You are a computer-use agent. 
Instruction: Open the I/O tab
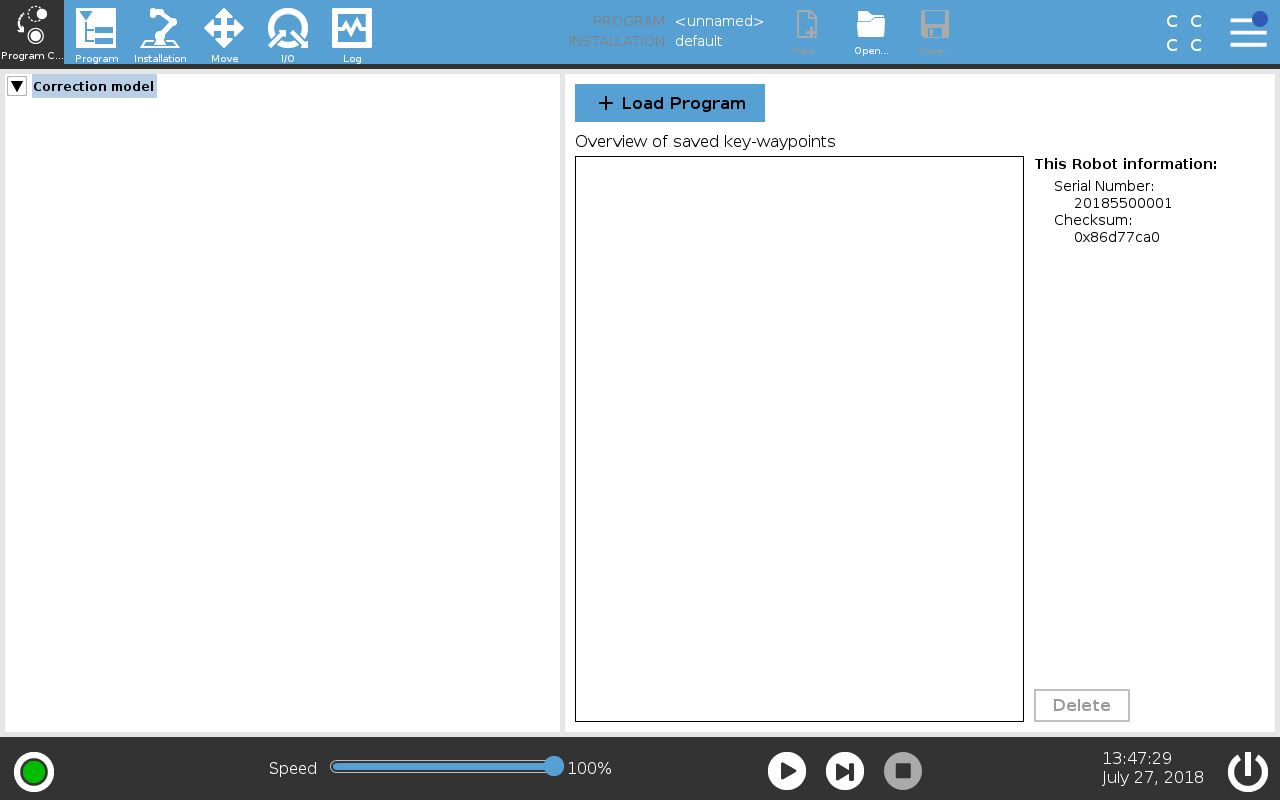click(288, 32)
